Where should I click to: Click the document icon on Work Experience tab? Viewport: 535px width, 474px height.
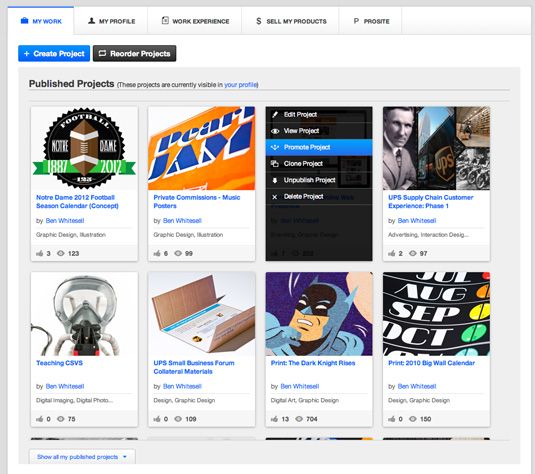[165, 20]
